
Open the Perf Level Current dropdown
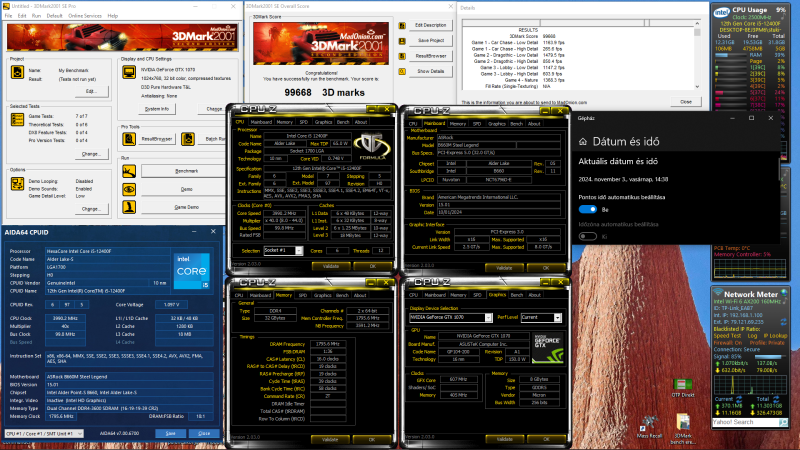click(557, 317)
